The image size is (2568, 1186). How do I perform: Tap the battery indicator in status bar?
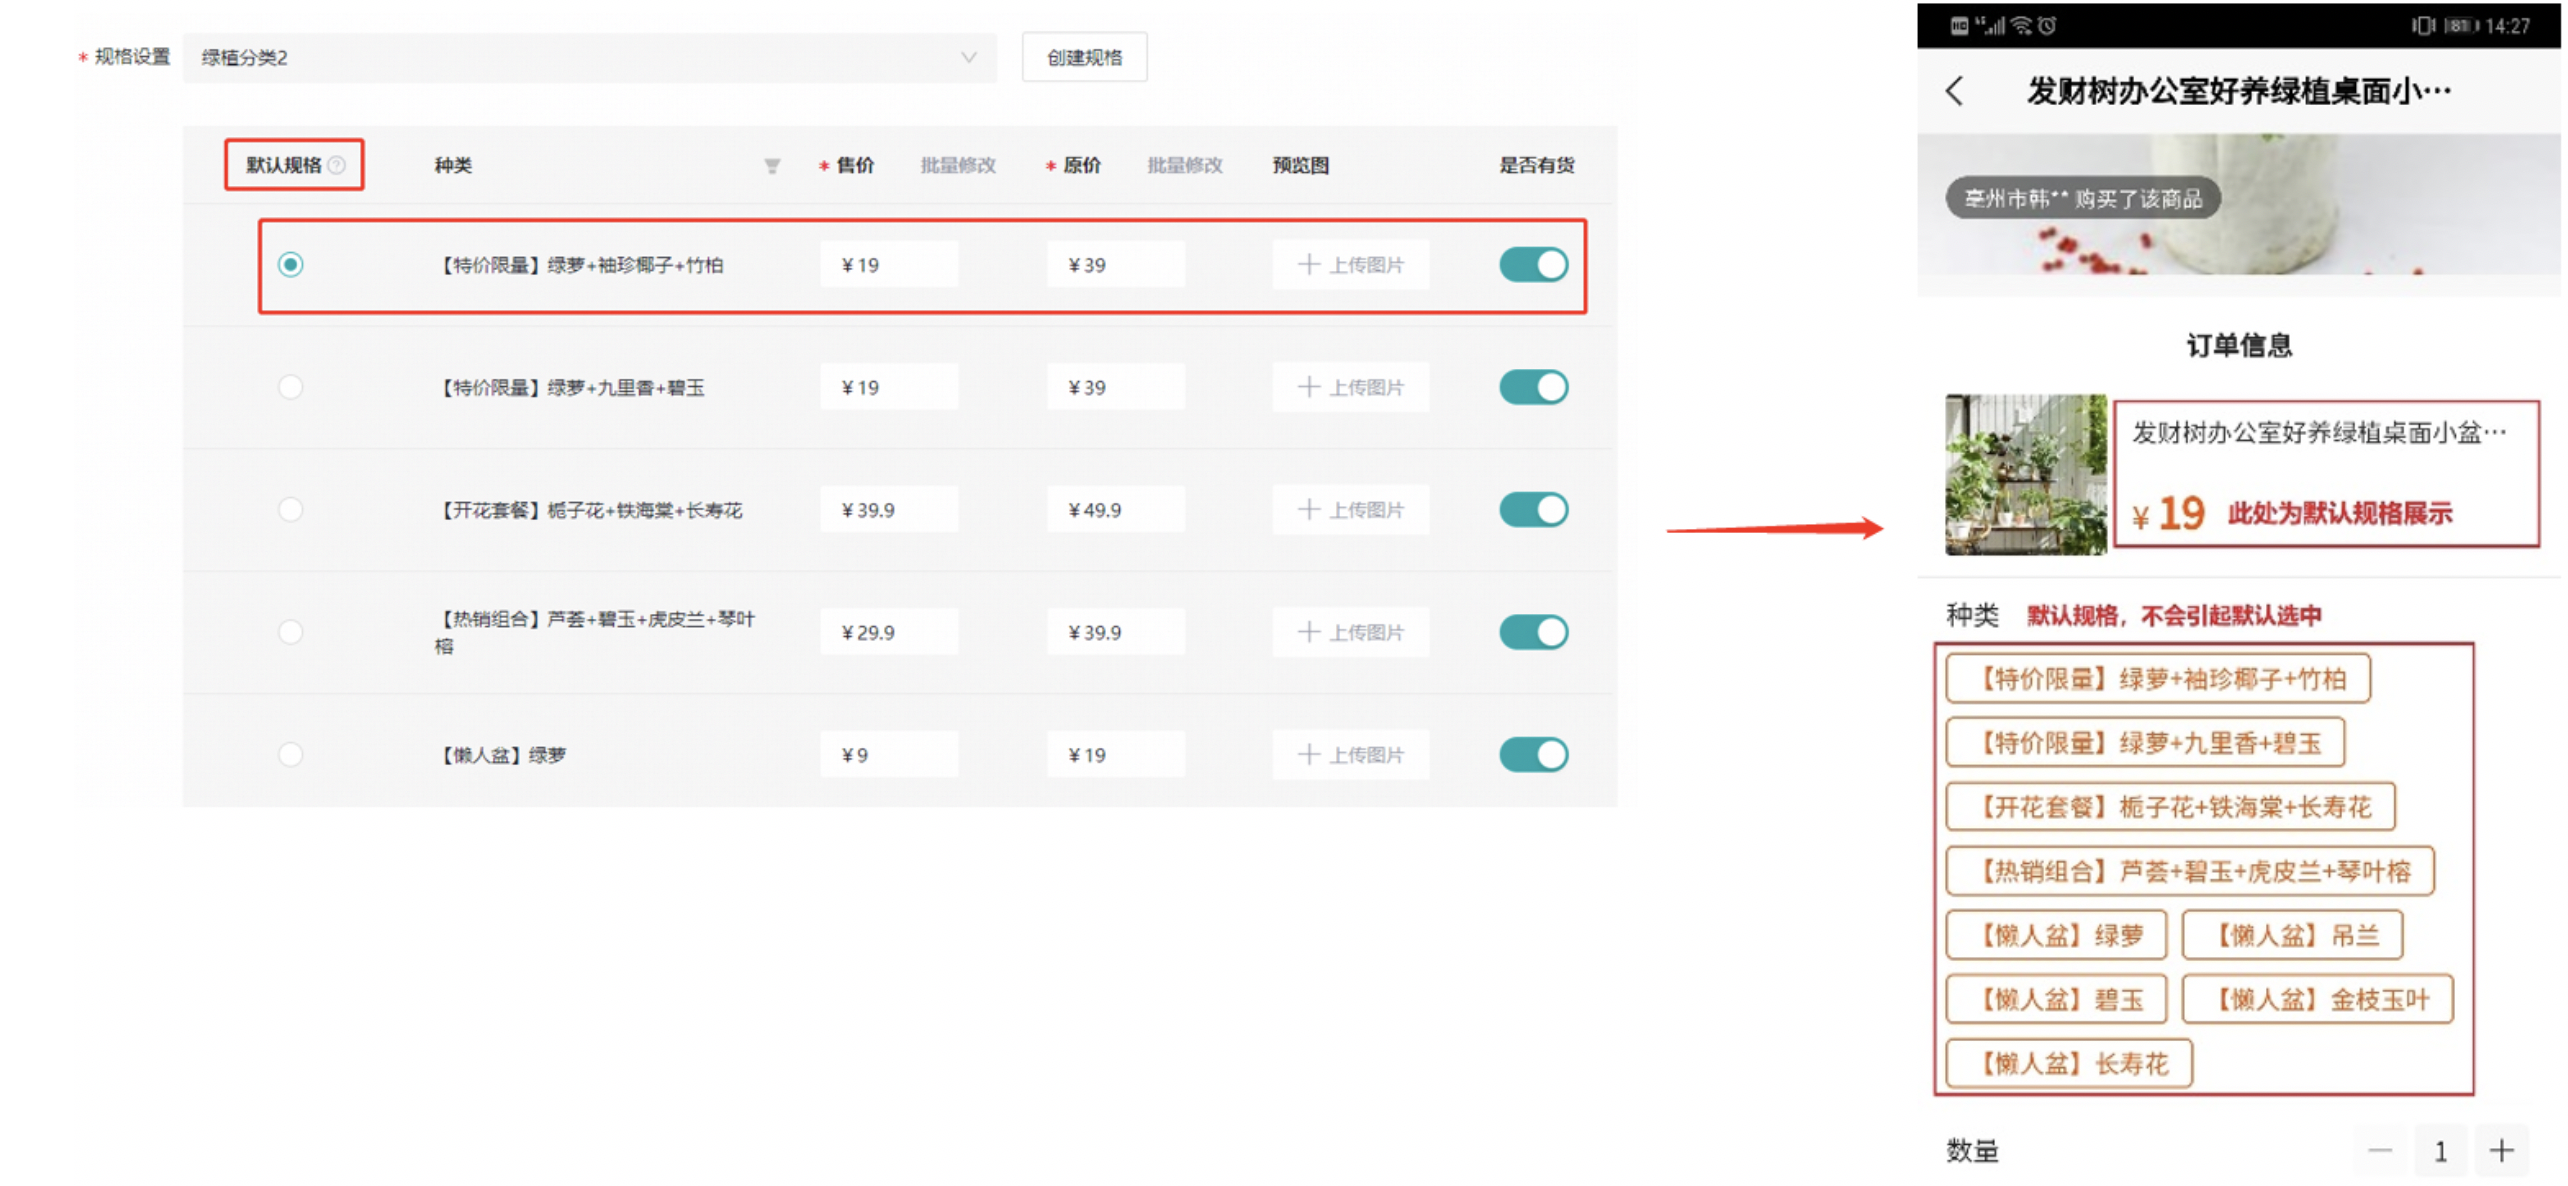2460,25
